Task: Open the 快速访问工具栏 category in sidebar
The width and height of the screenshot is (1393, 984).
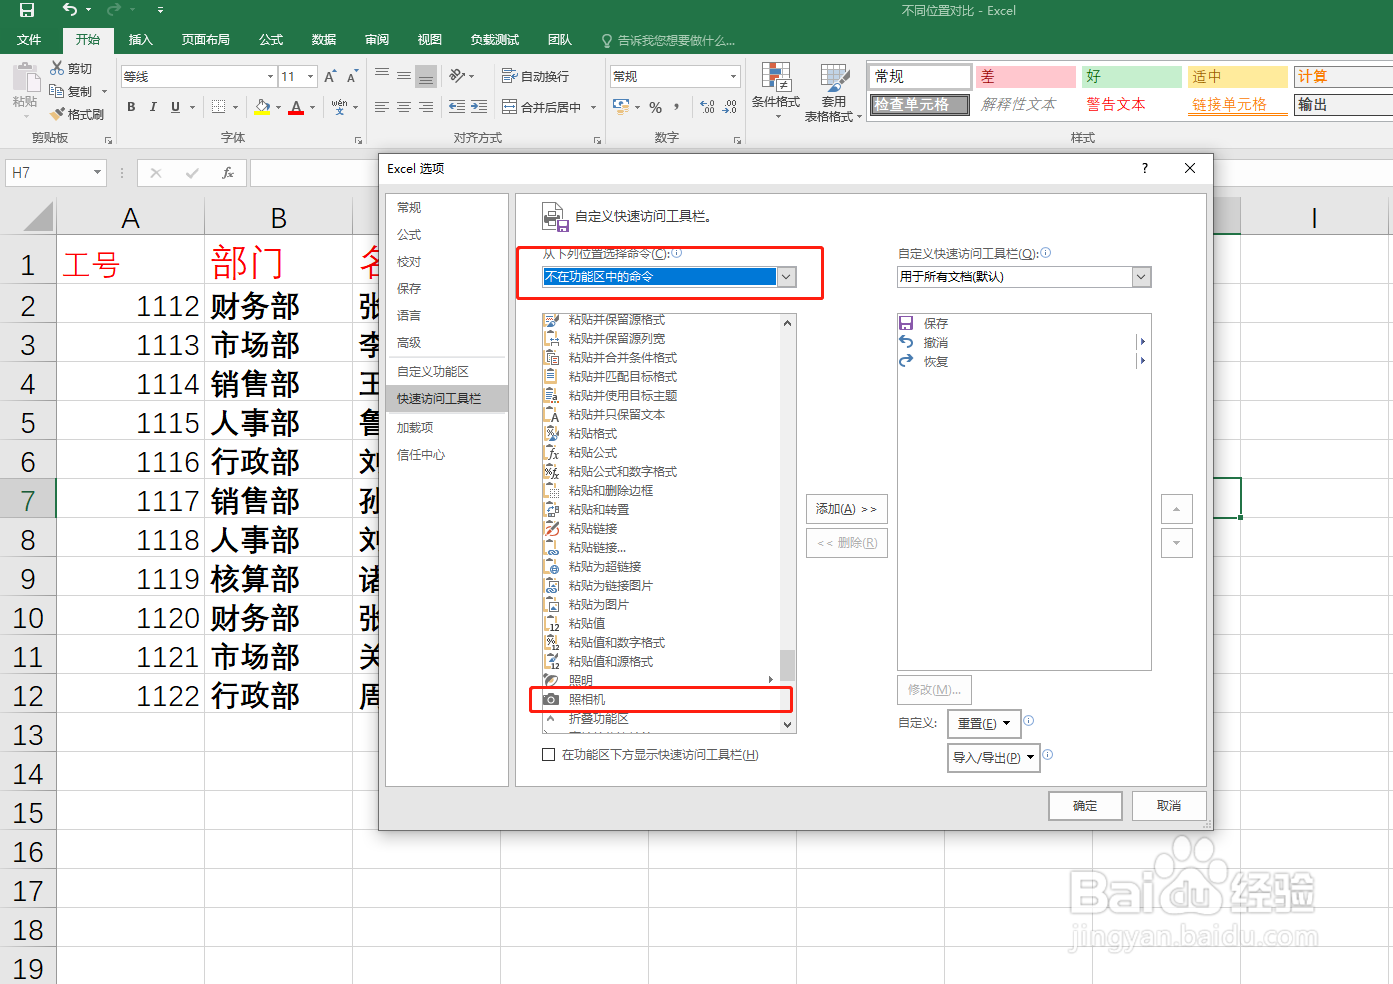Action: pyautogui.click(x=440, y=398)
